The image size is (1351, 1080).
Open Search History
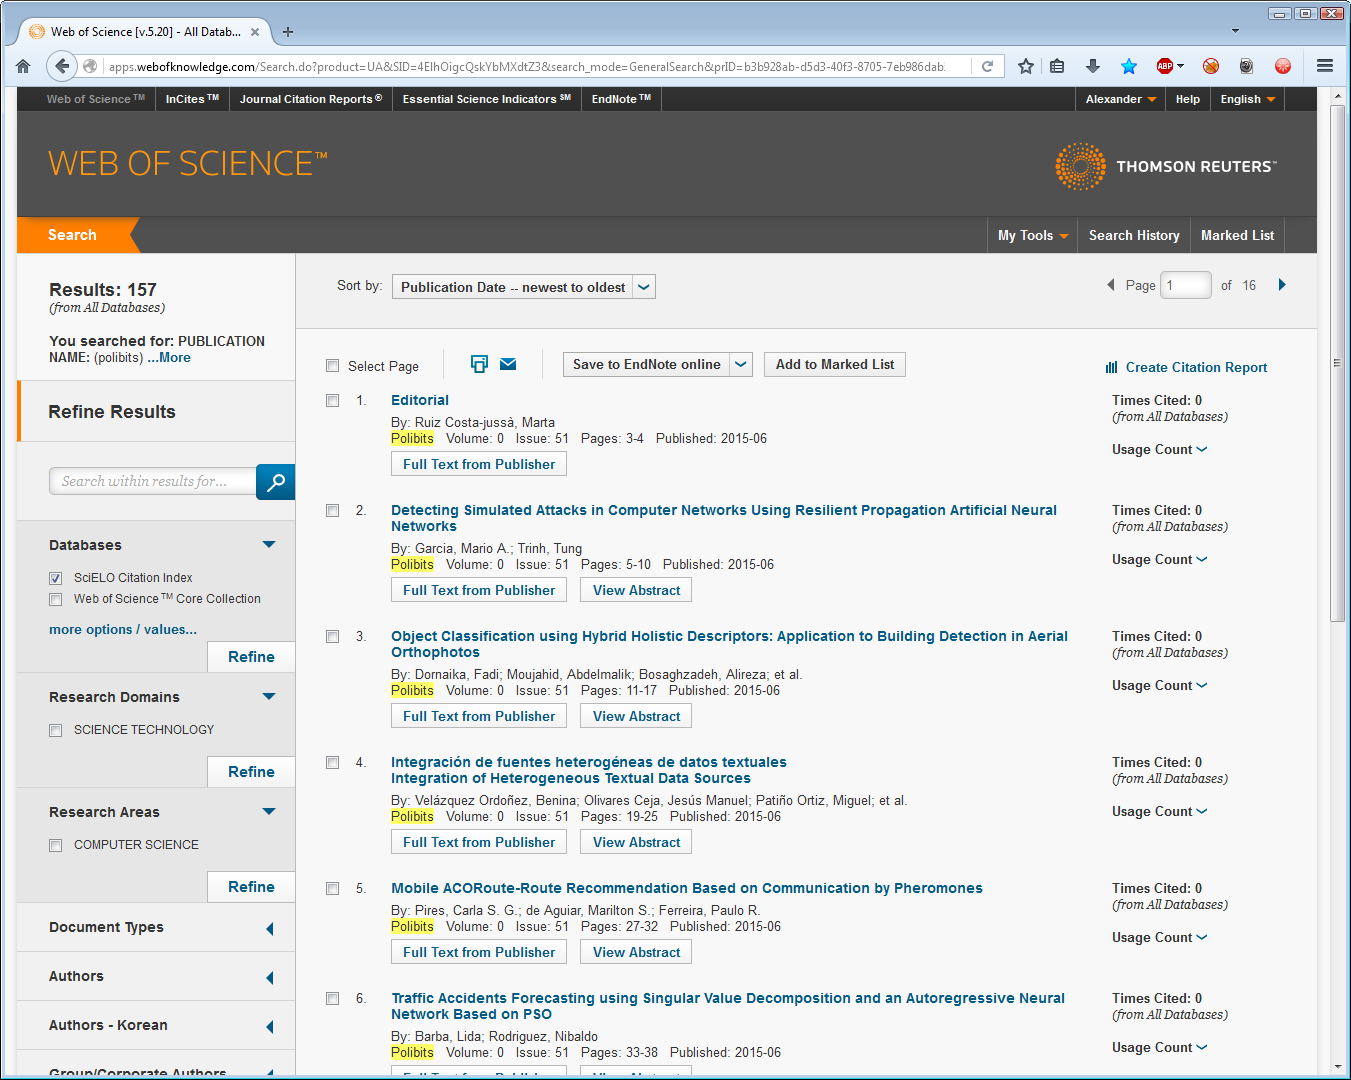pos(1134,235)
